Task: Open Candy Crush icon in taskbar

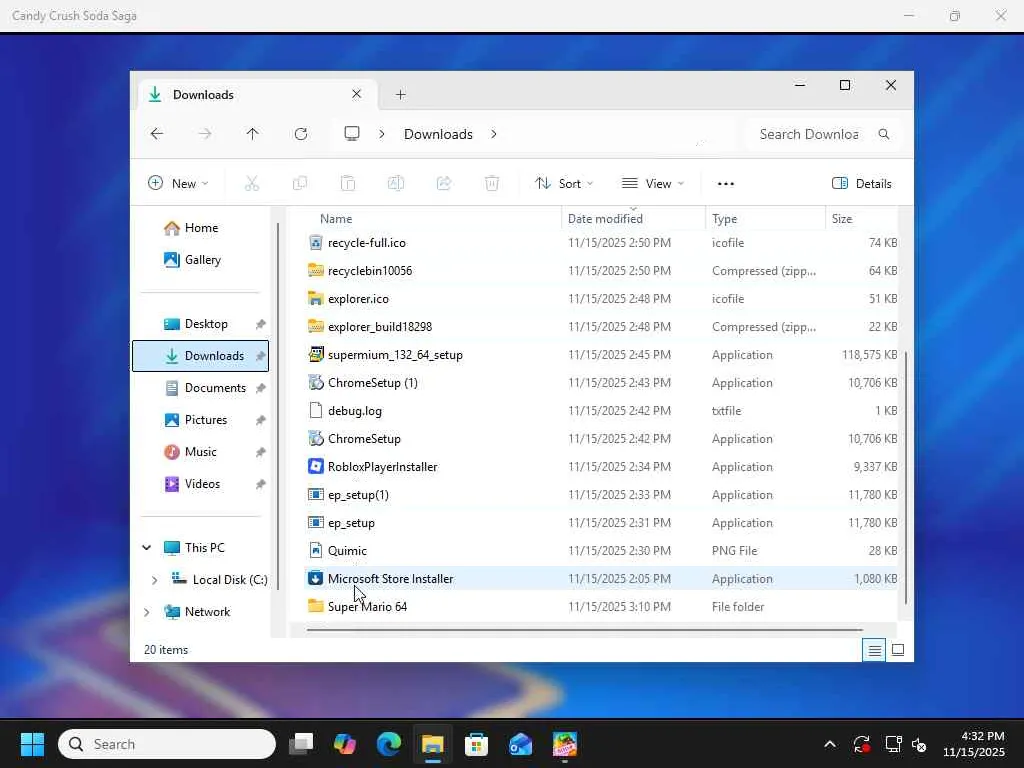Action: click(x=565, y=744)
